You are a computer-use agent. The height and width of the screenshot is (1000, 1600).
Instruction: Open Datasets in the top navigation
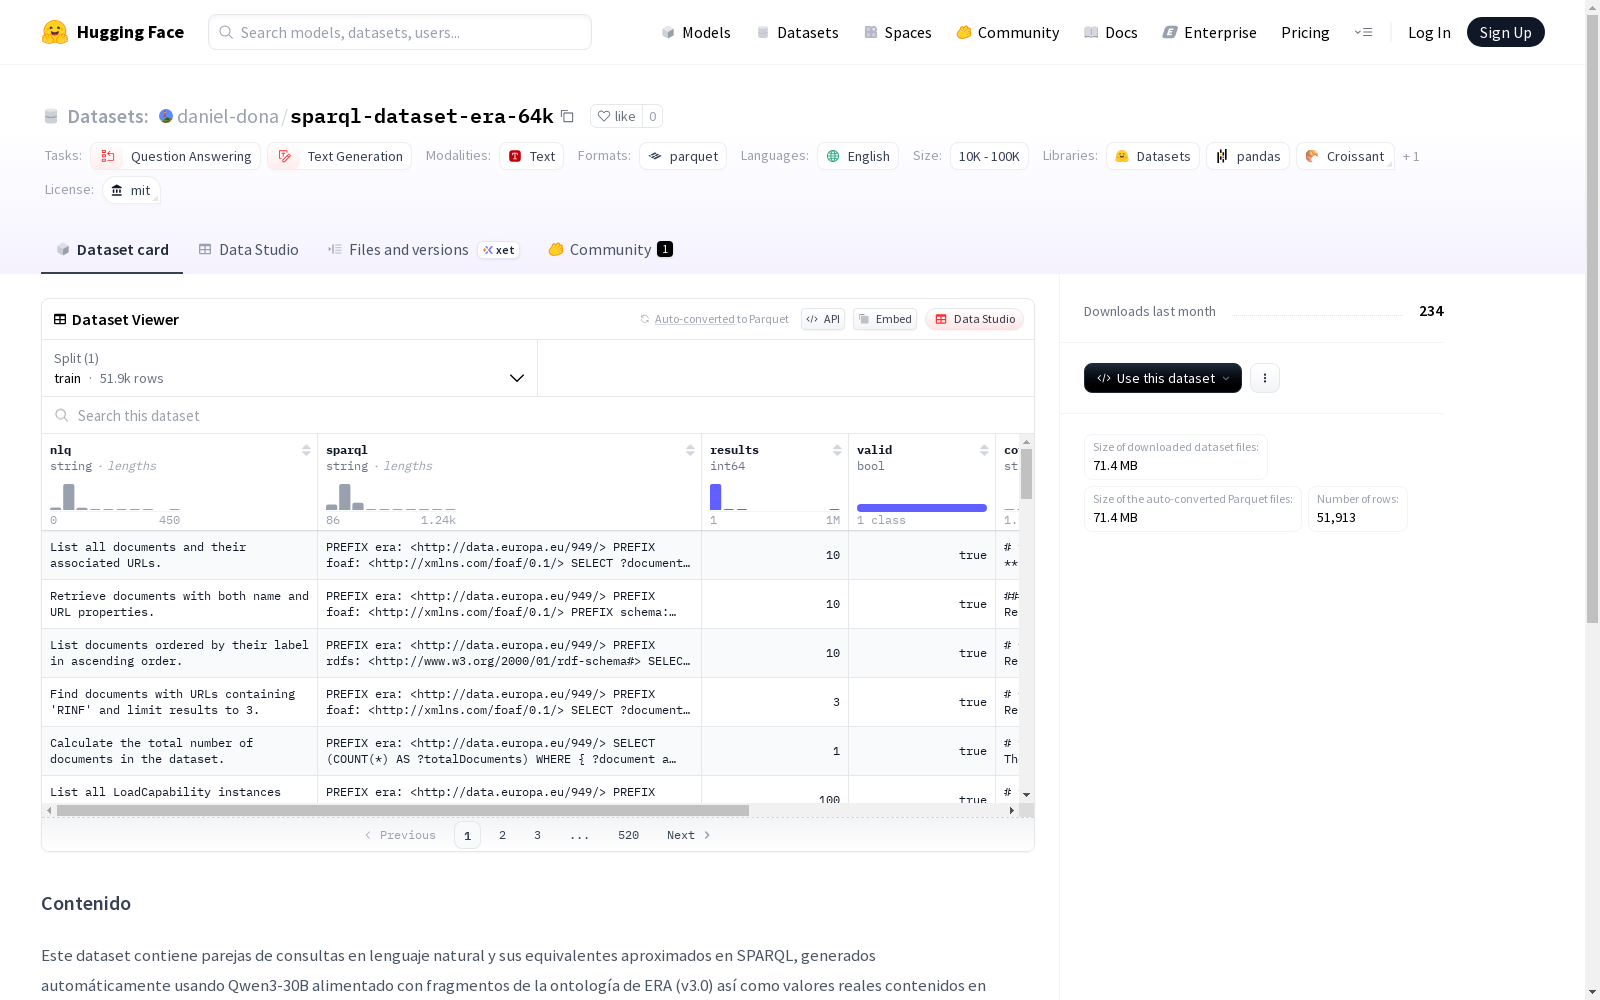tap(797, 32)
